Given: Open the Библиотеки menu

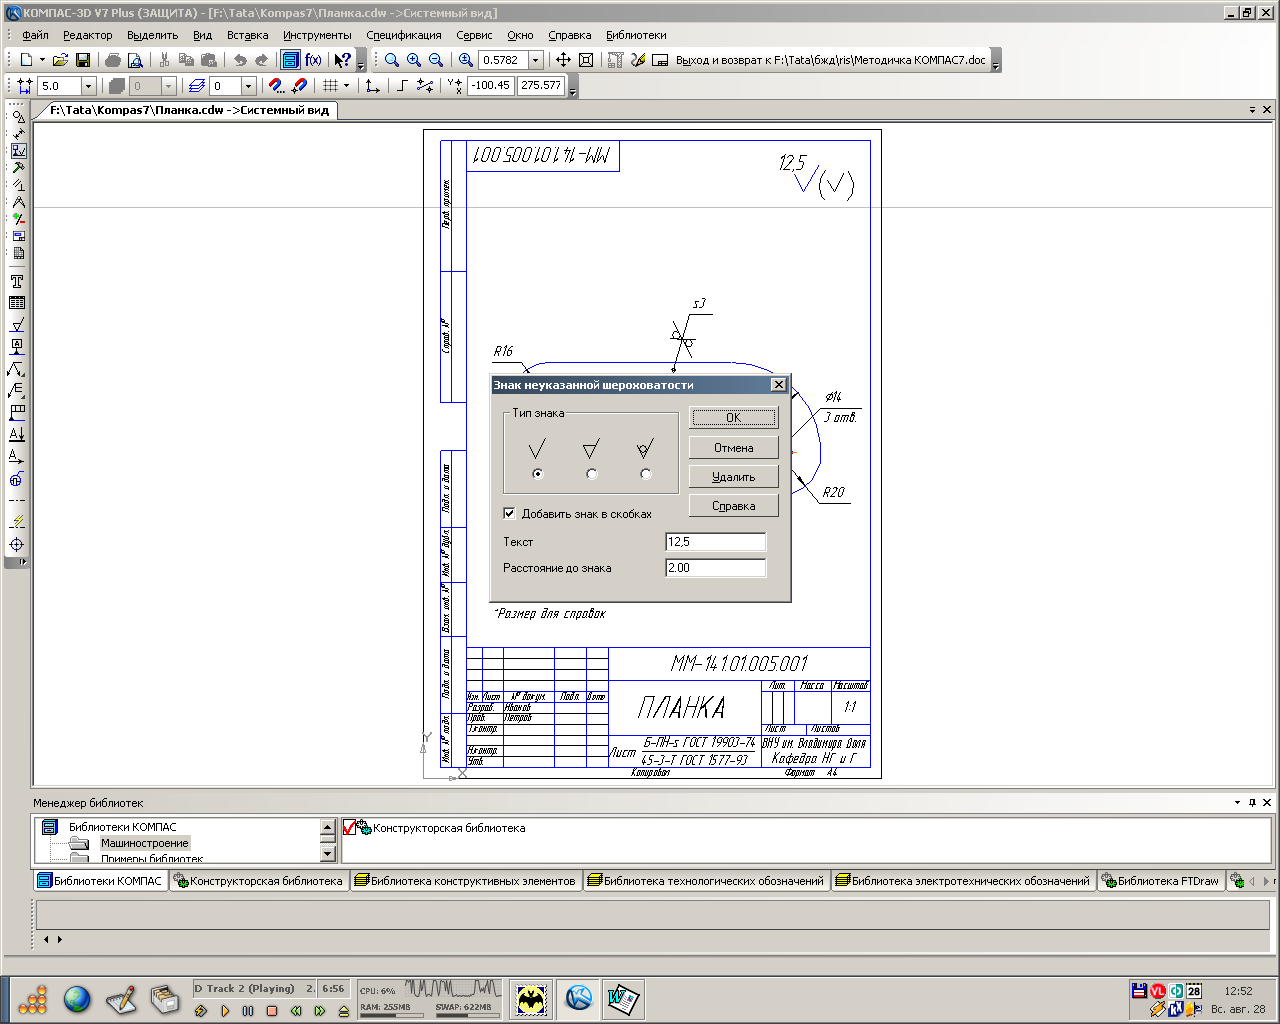Looking at the screenshot, I should pos(636,35).
